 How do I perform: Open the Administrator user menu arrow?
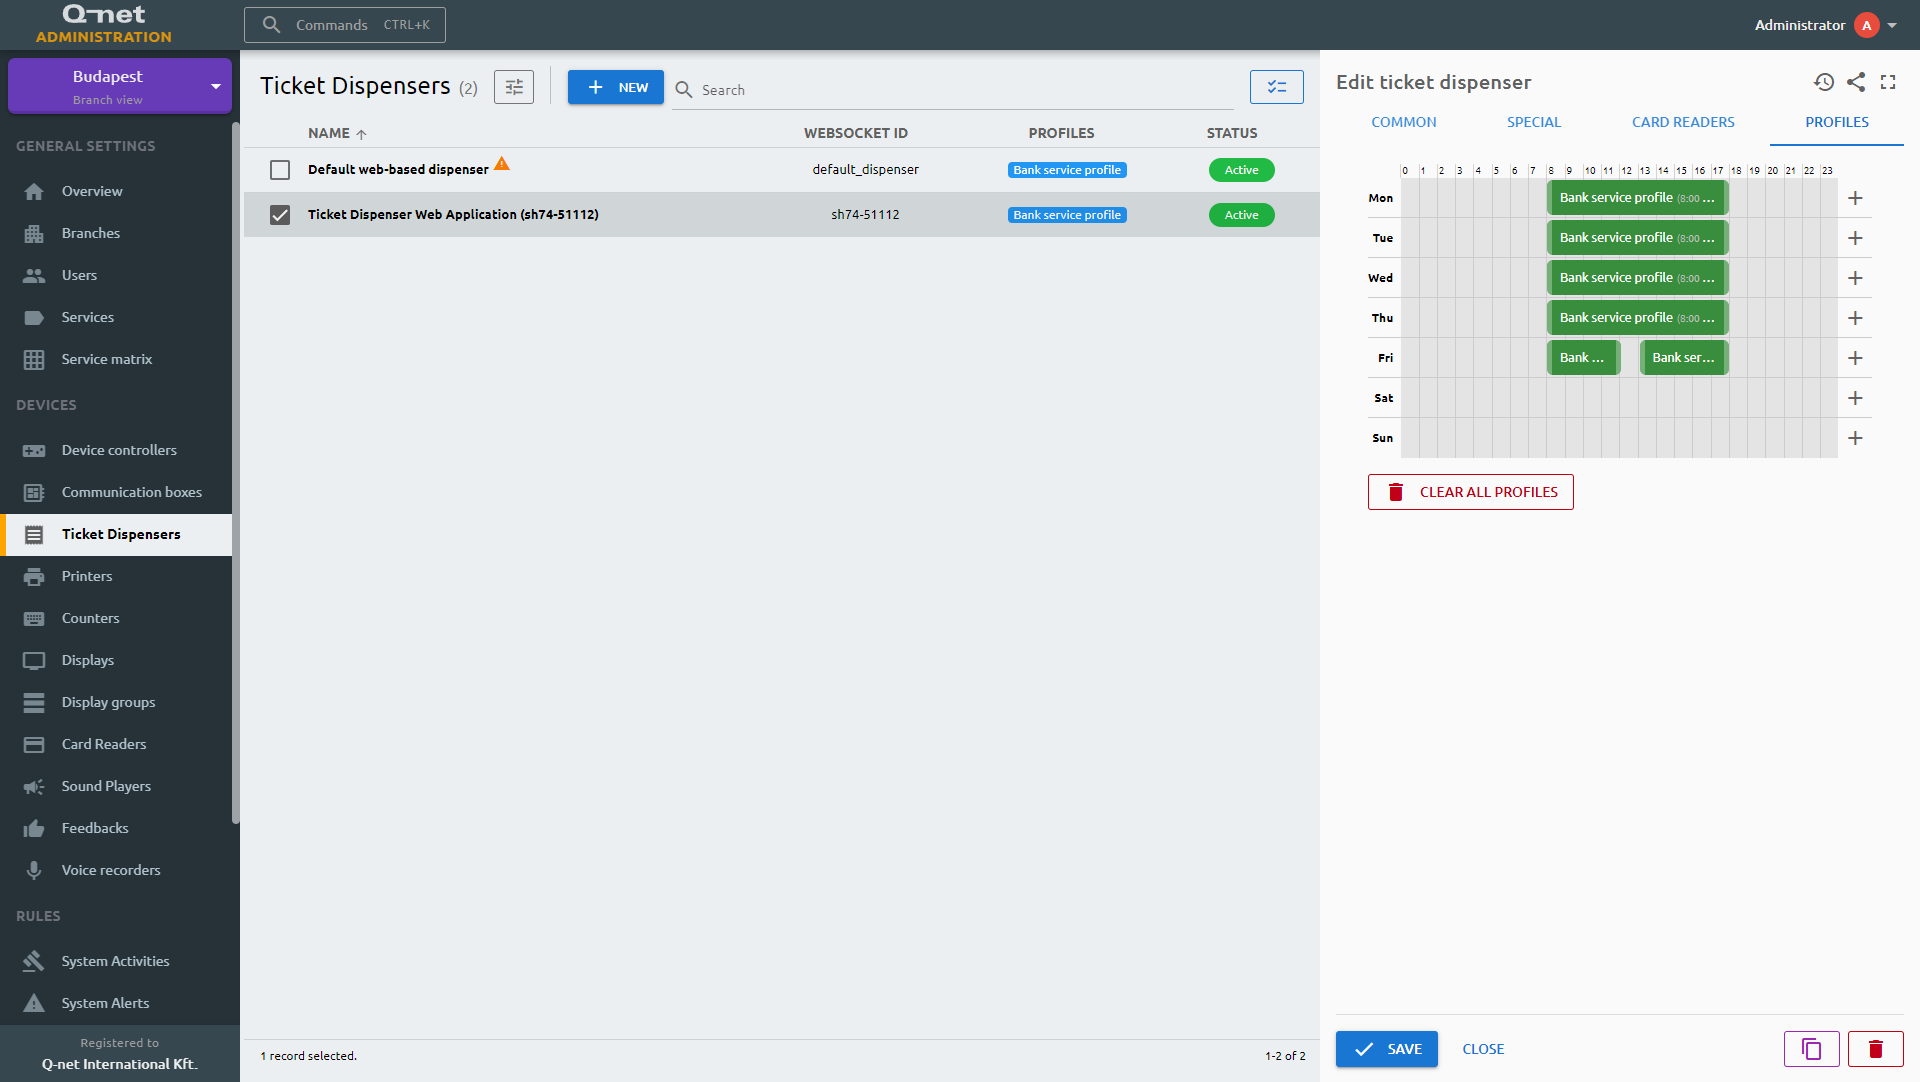pyautogui.click(x=1892, y=25)
